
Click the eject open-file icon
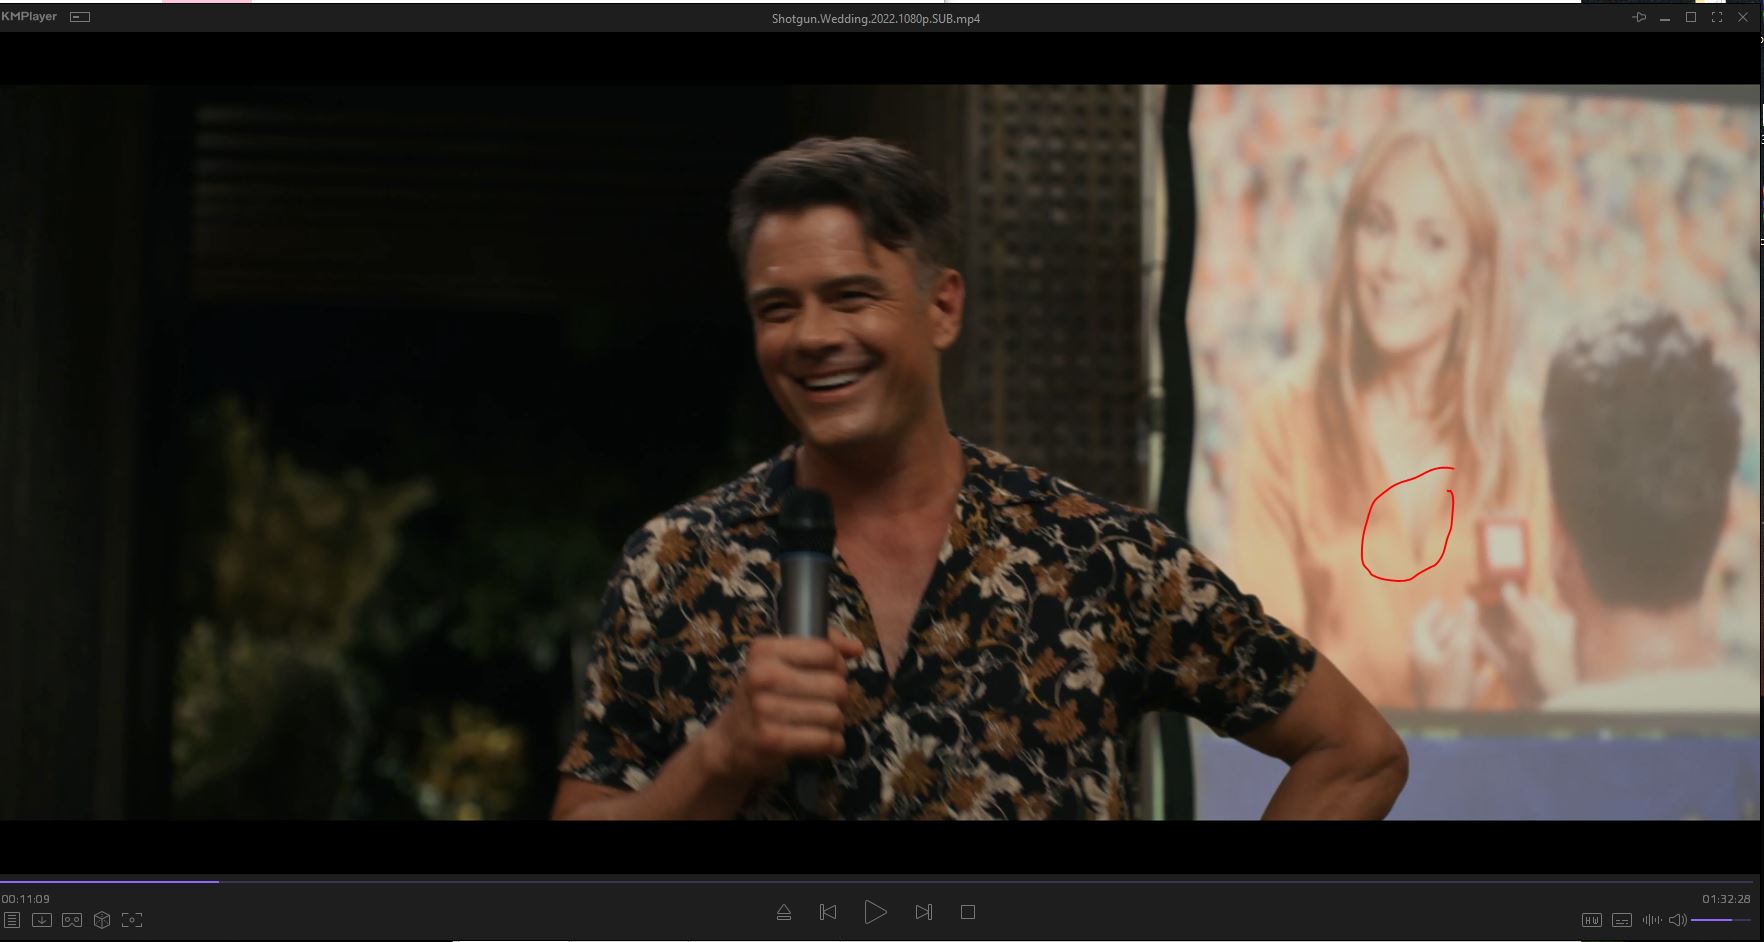[784, 912]
